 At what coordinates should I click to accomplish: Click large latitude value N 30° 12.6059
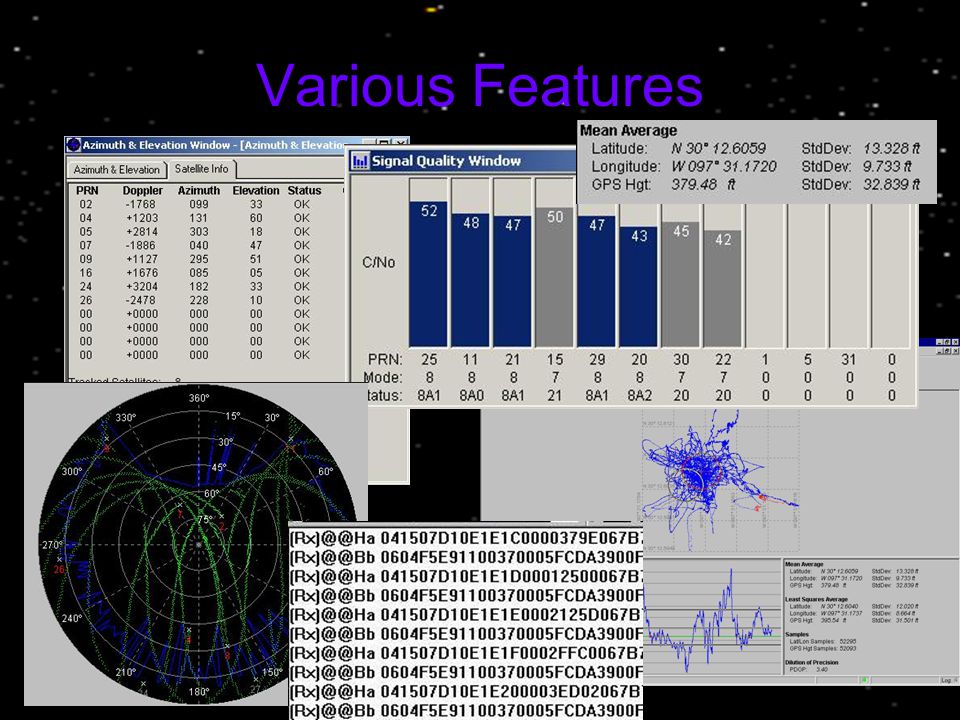point(719,148)
